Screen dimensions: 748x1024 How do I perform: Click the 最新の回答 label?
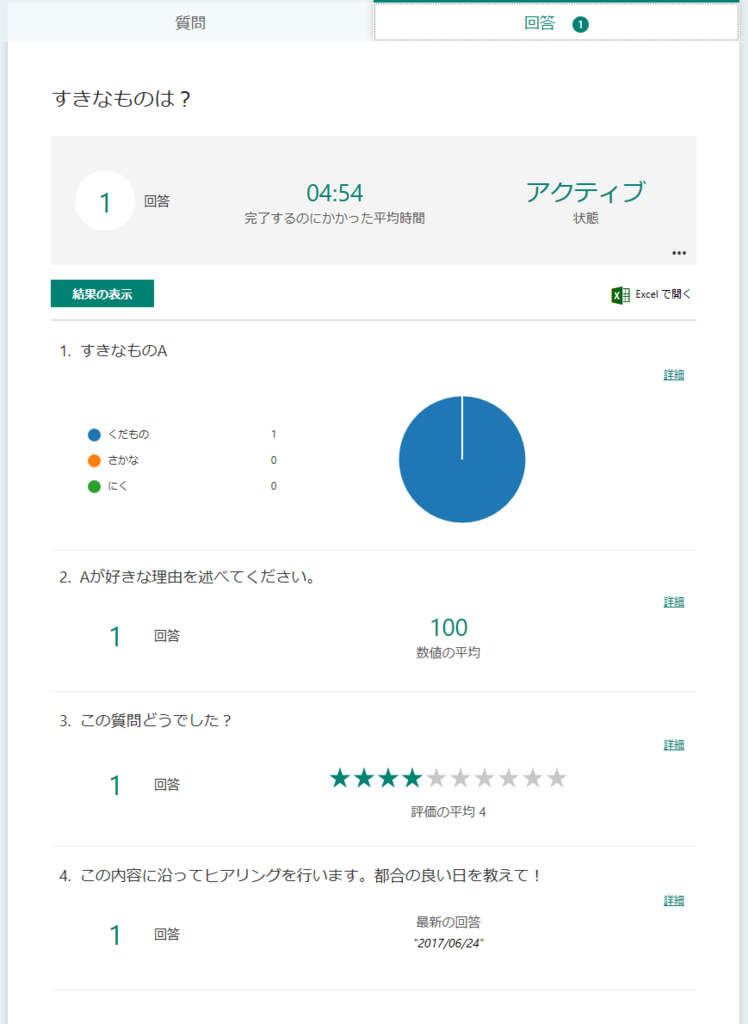448,922
